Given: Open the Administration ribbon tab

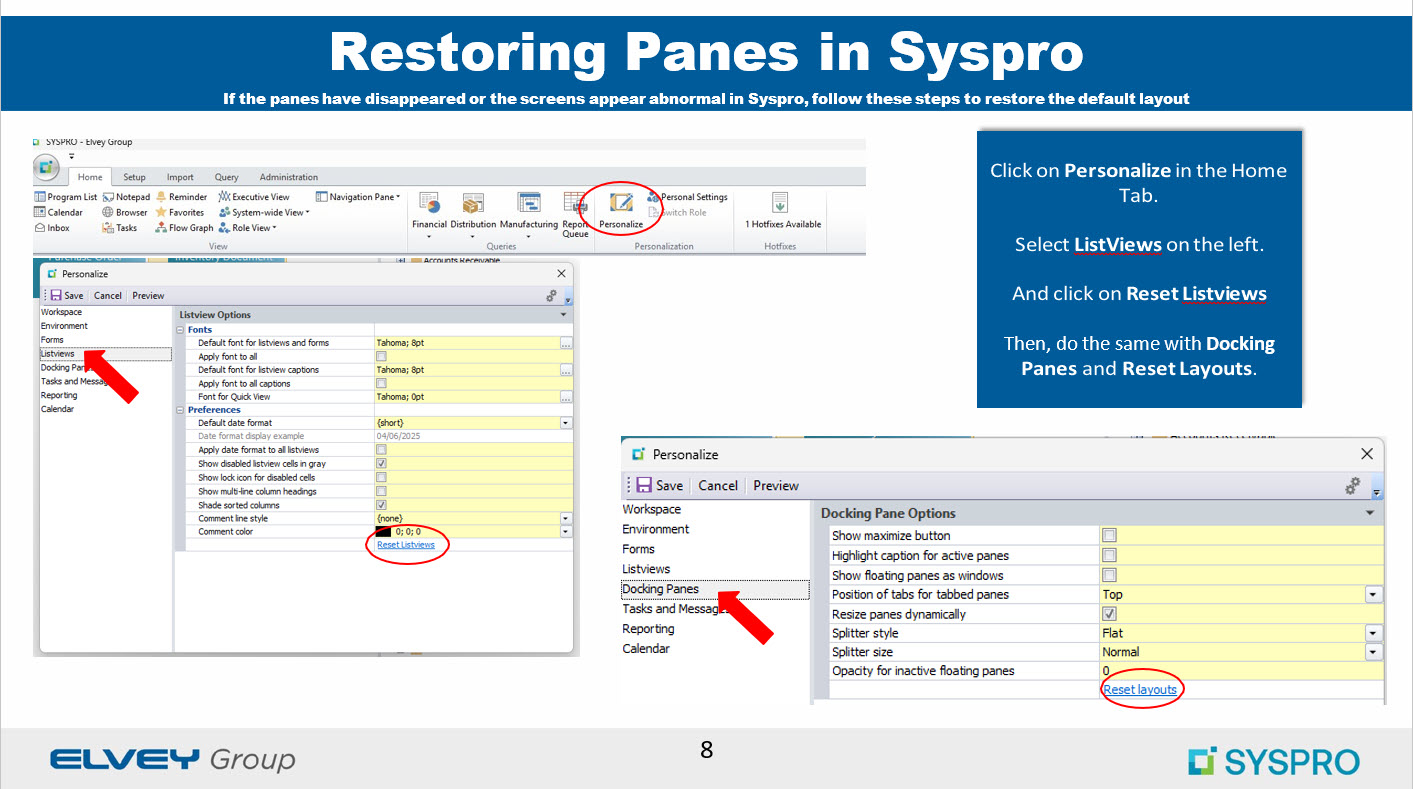Looking at the screenshot, I should coord(288,177).
